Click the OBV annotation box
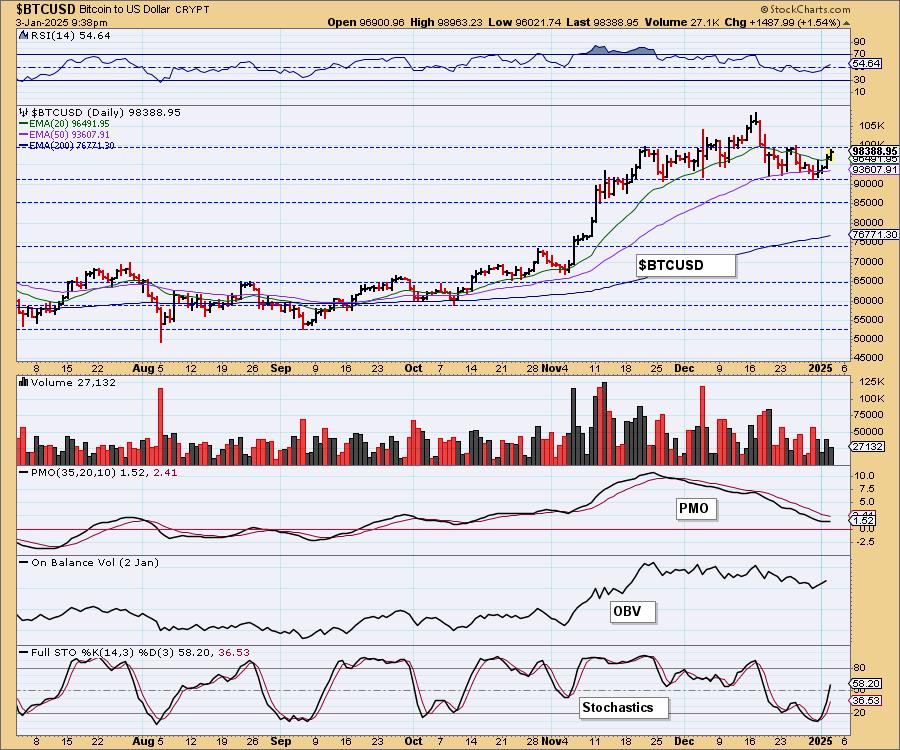 (x=633, y=611)
